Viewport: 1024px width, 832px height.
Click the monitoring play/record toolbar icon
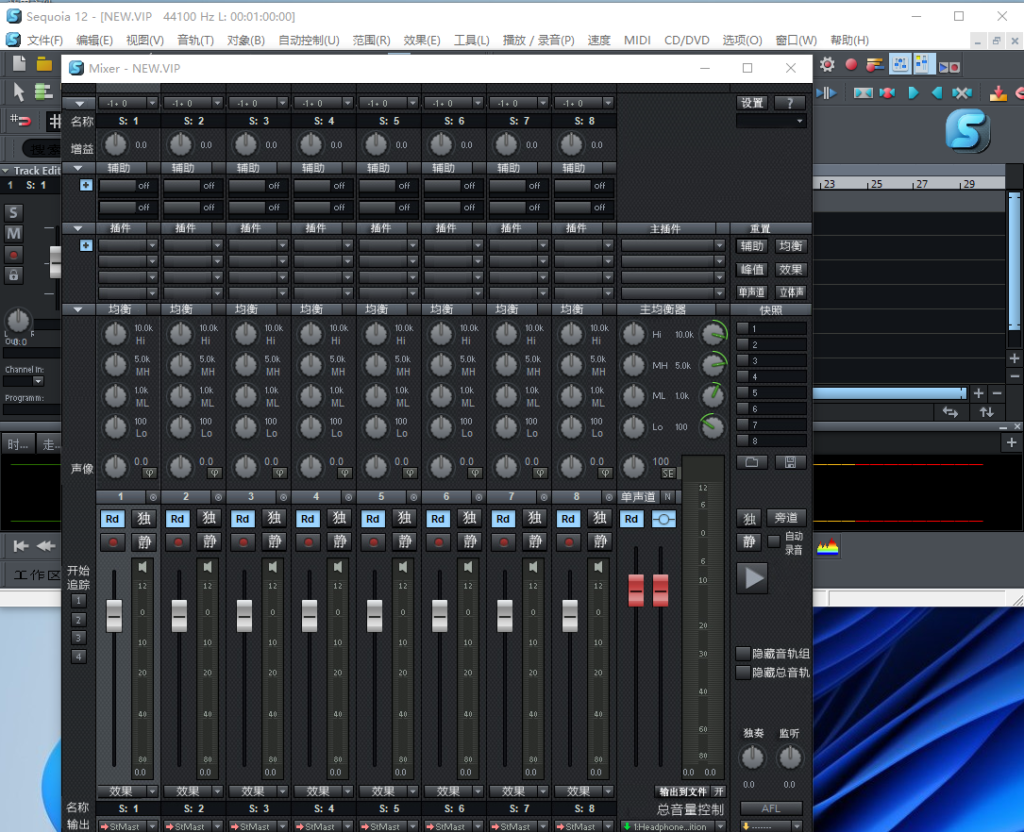(949, 67)
